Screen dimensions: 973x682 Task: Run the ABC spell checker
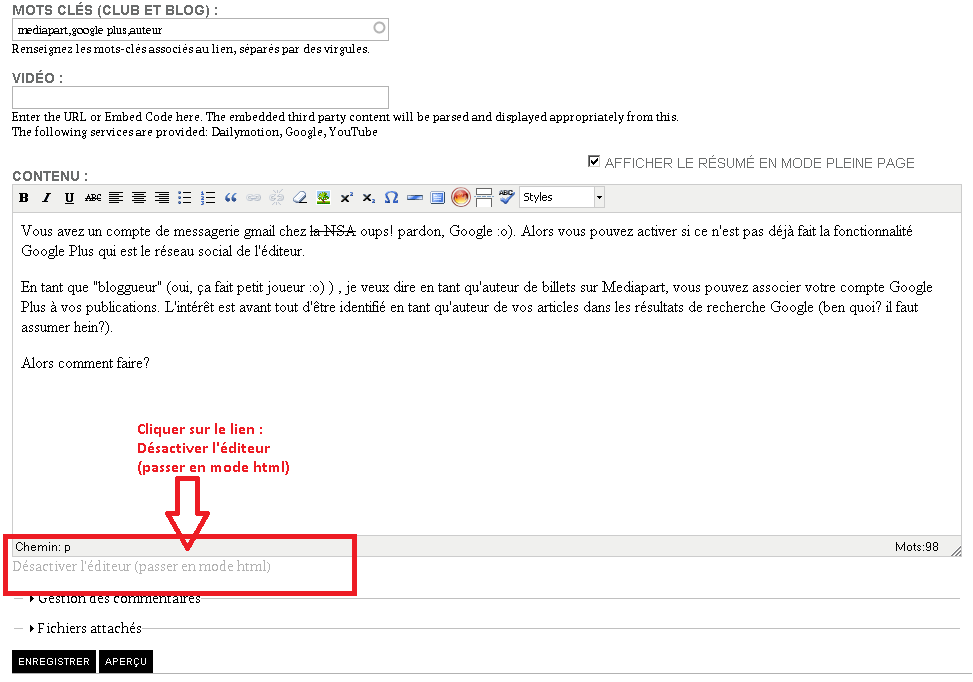pos(506,197)
